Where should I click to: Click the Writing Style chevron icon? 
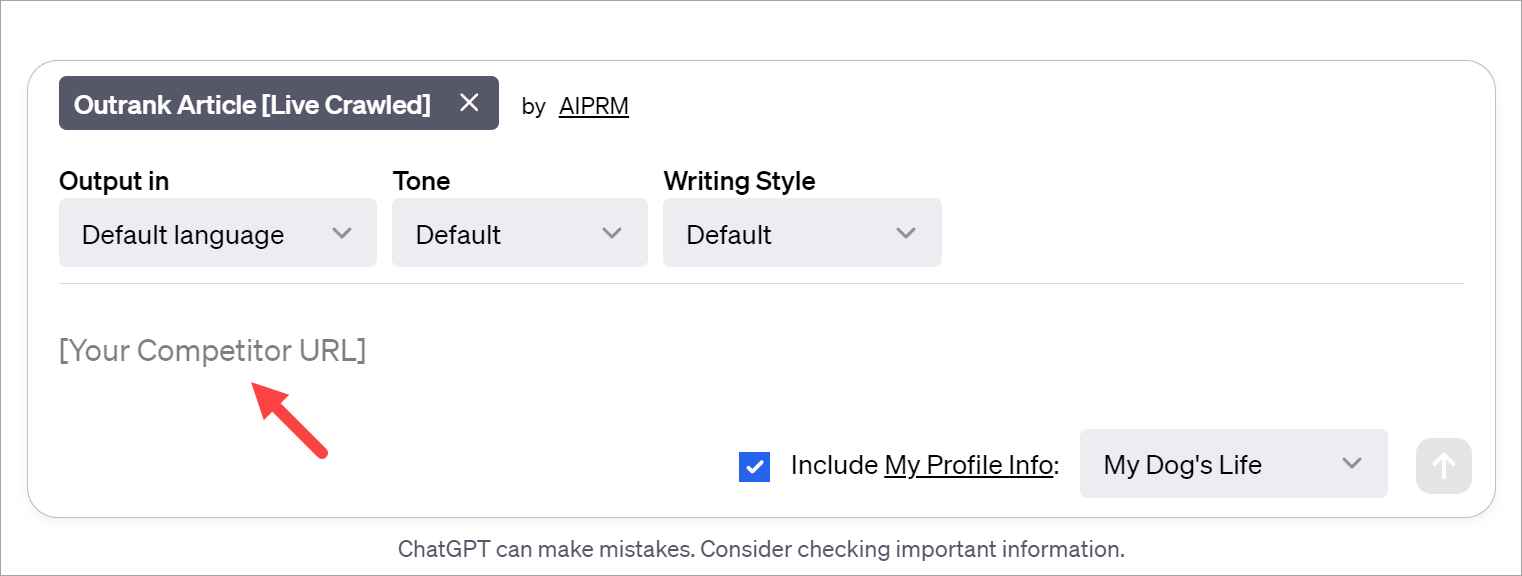click(905, 232)
